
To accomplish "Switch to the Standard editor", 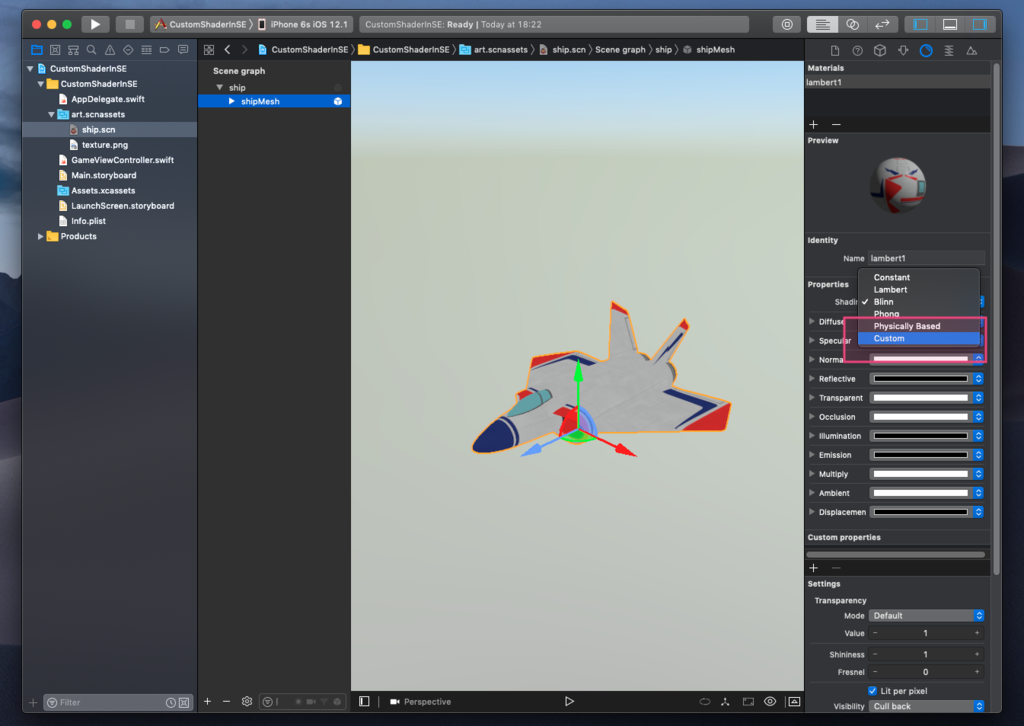I will [822, 24].
